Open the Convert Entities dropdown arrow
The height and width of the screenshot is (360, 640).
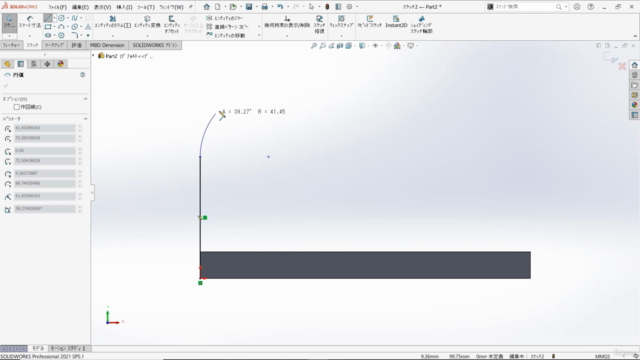pyautogui.click(x=147, y=36)
